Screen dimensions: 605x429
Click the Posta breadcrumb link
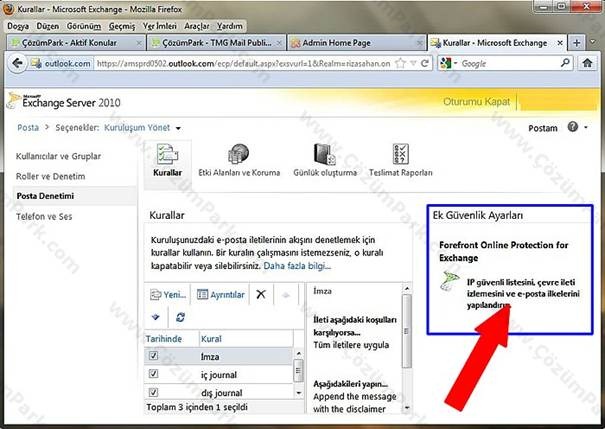pyautogui.click(x=28, y=128)
